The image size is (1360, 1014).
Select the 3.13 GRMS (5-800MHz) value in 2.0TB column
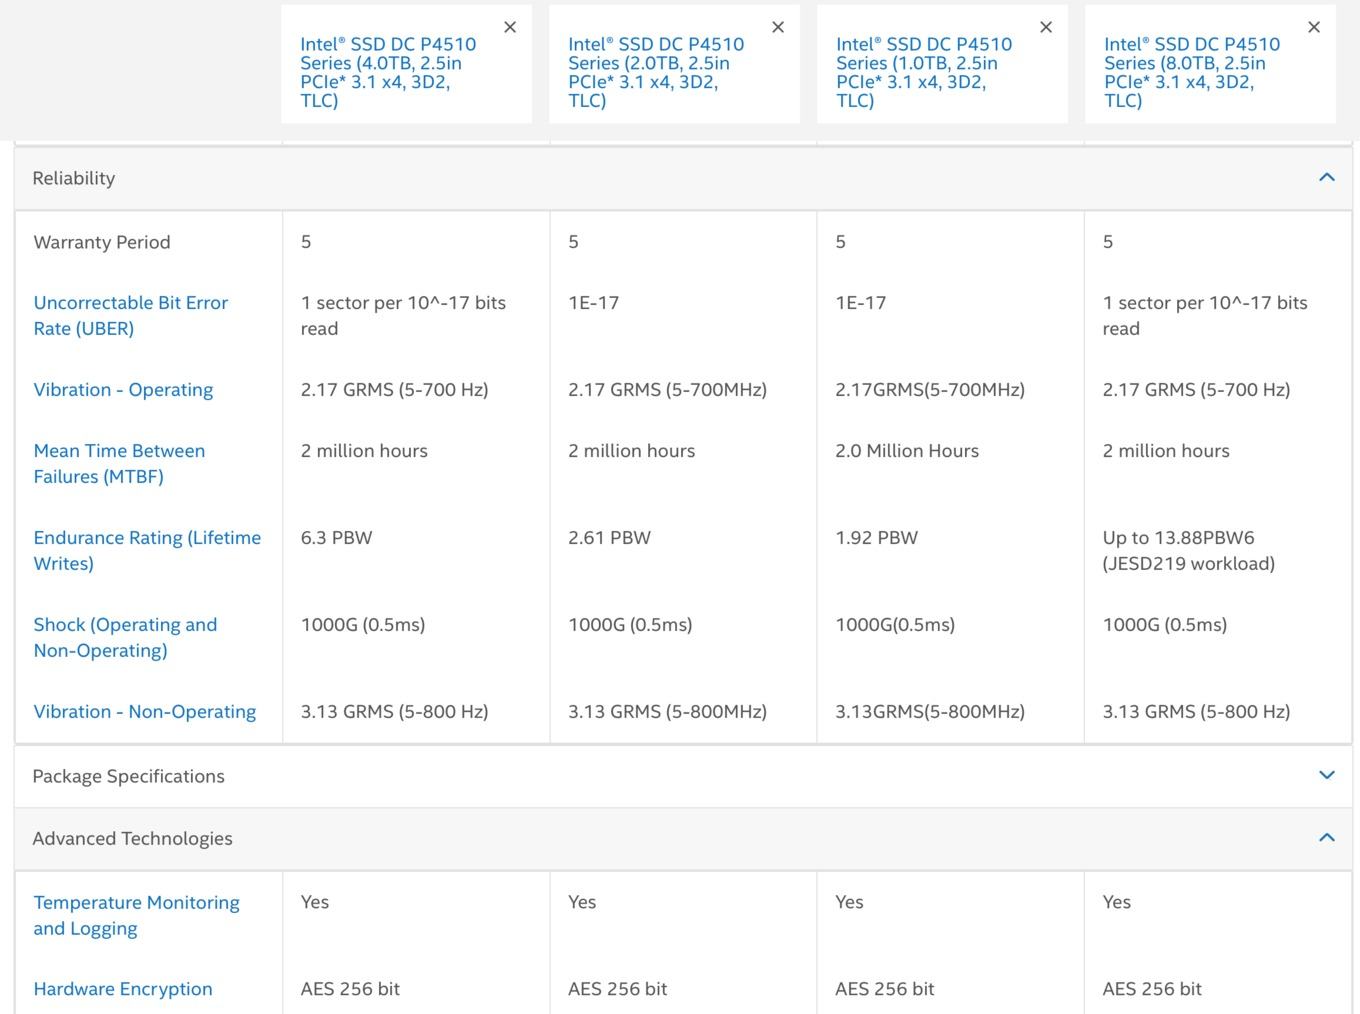pos(667,711)
